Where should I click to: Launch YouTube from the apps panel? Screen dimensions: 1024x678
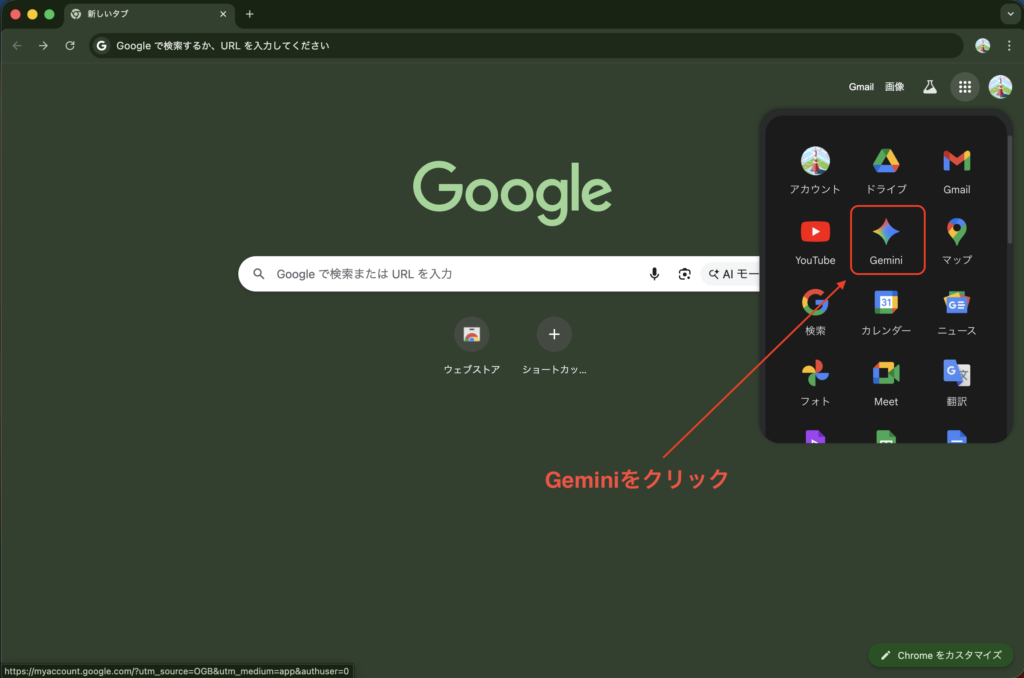point(815,239)
